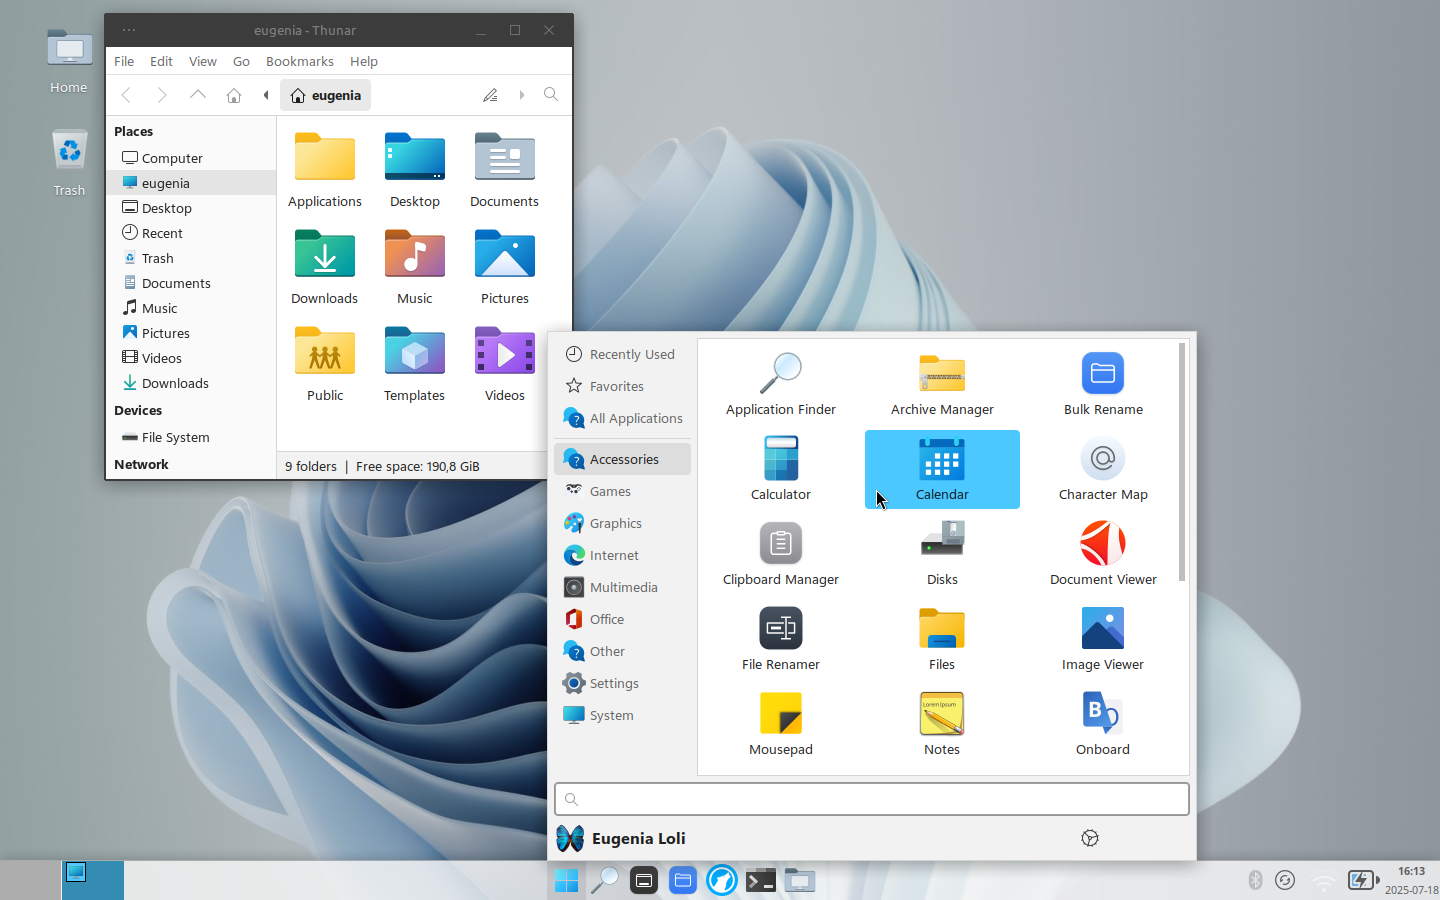Open Application Finder from the menu

click(781, 385)
